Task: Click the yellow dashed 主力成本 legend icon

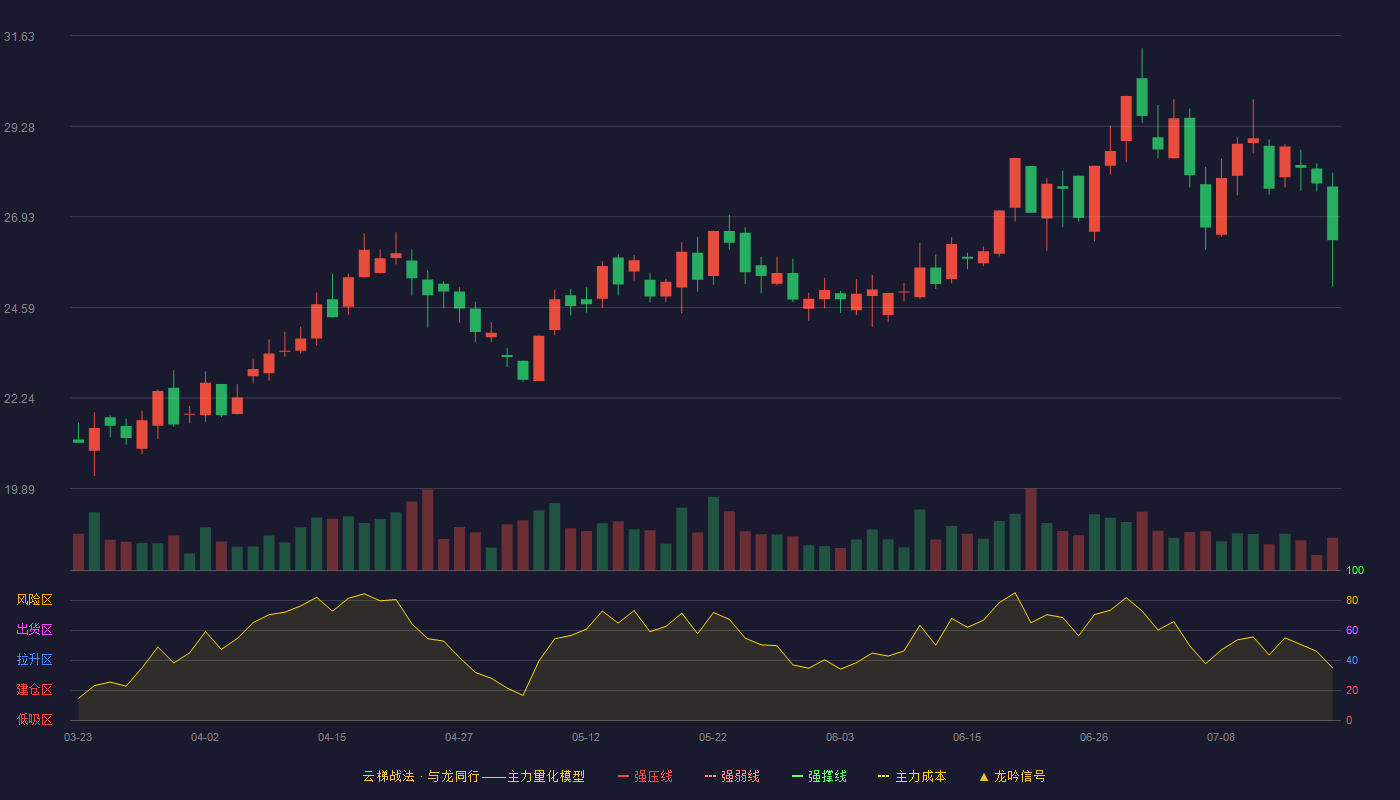Action: coord(884,776)
